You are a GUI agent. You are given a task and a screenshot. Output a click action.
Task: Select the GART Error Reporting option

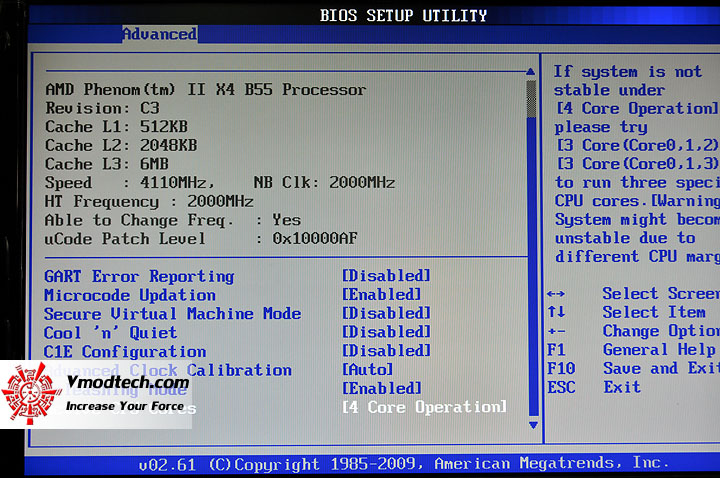[139, 276]
